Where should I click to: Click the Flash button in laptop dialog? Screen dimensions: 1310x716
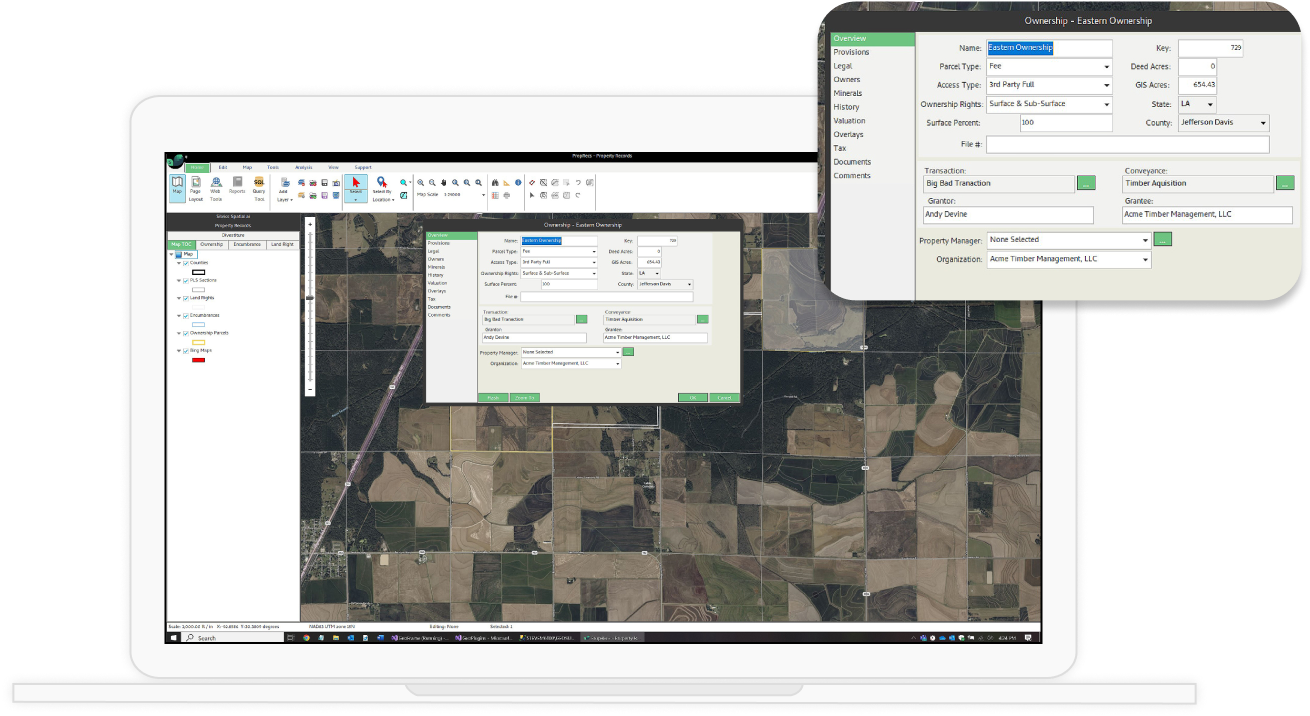pos(493,397)
